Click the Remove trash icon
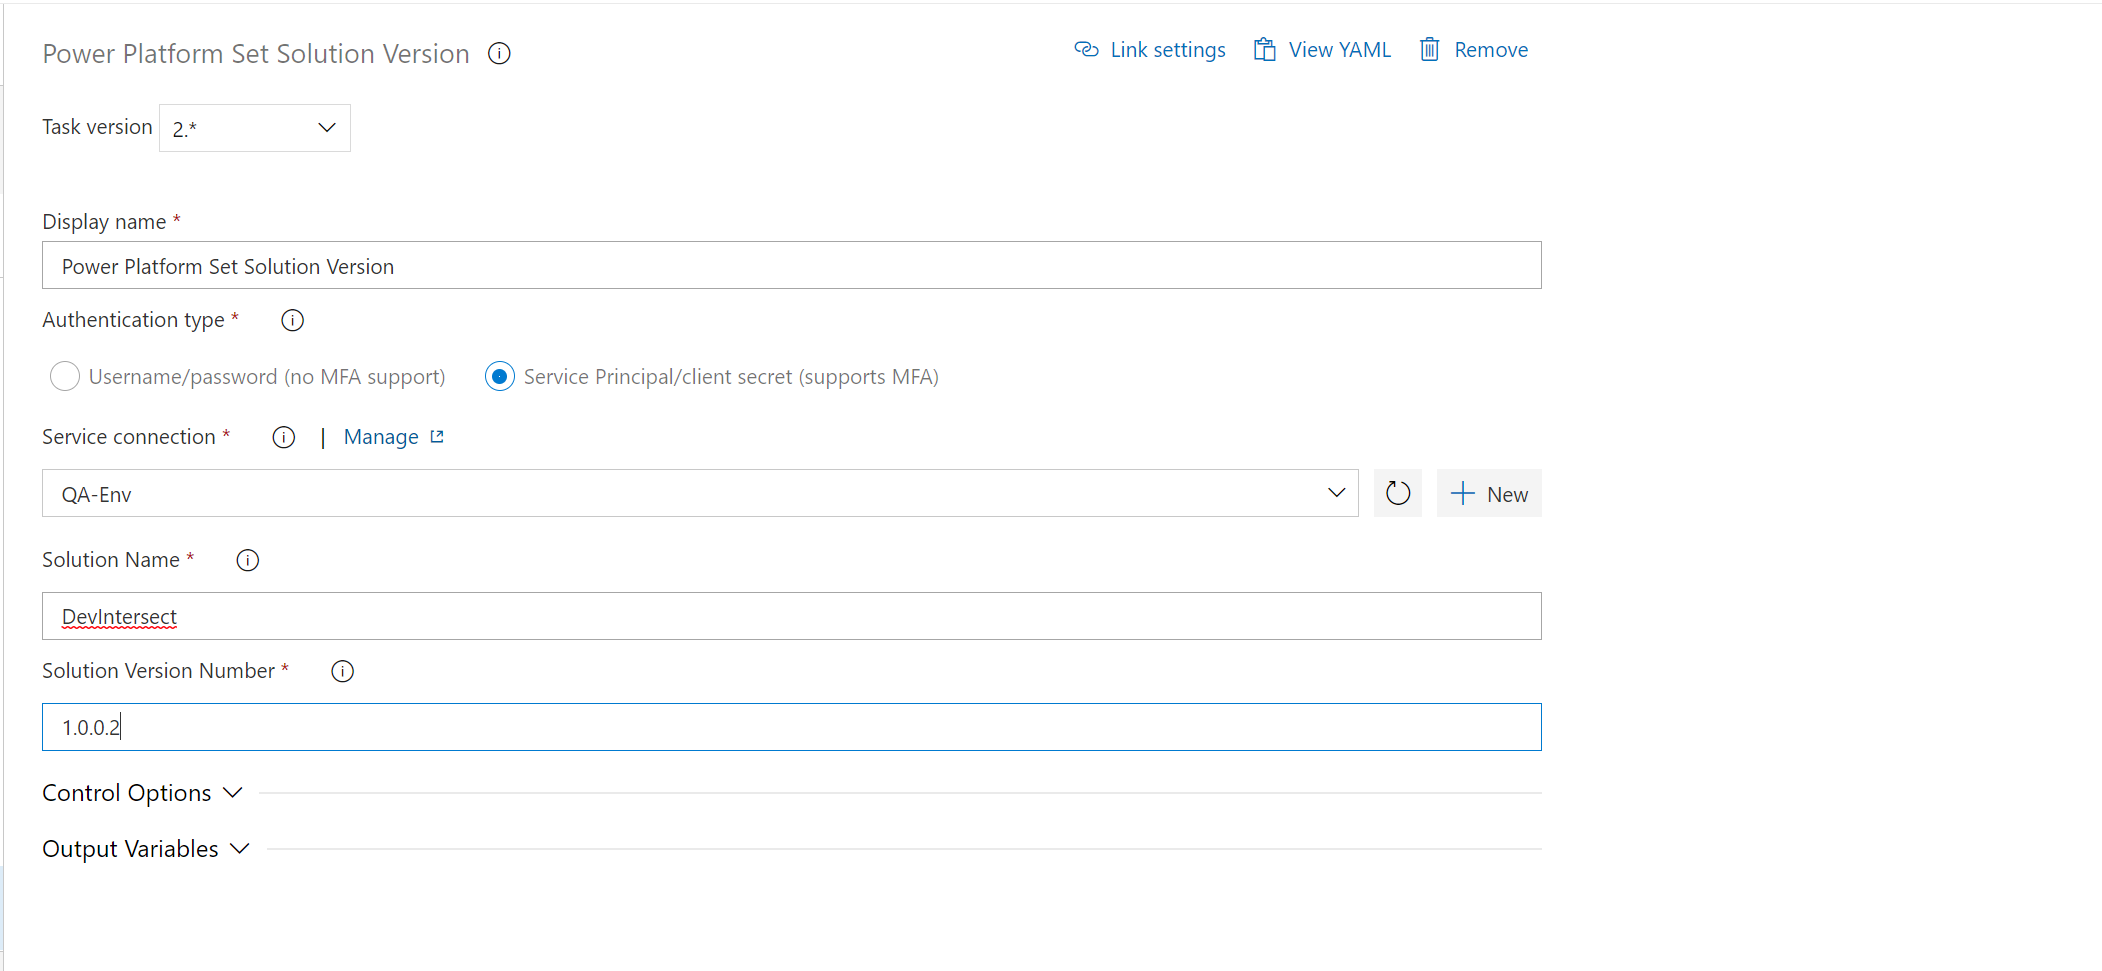Viewport: 2102px width, 971px height. pyautogui.click(x=1429, y=49)
